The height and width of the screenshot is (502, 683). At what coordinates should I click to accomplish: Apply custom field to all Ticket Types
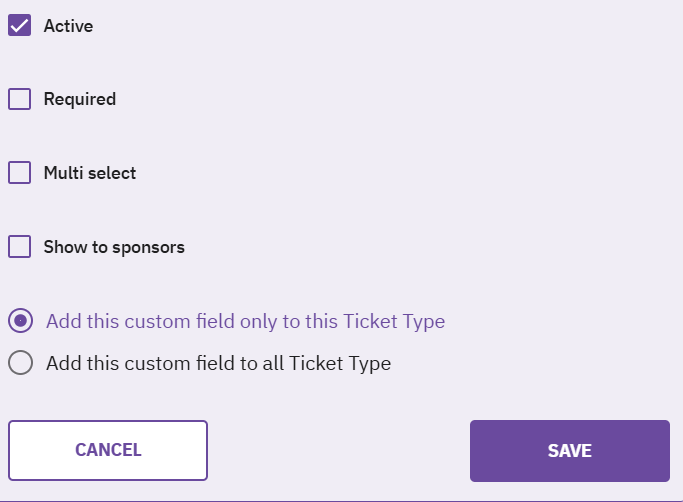20,363
